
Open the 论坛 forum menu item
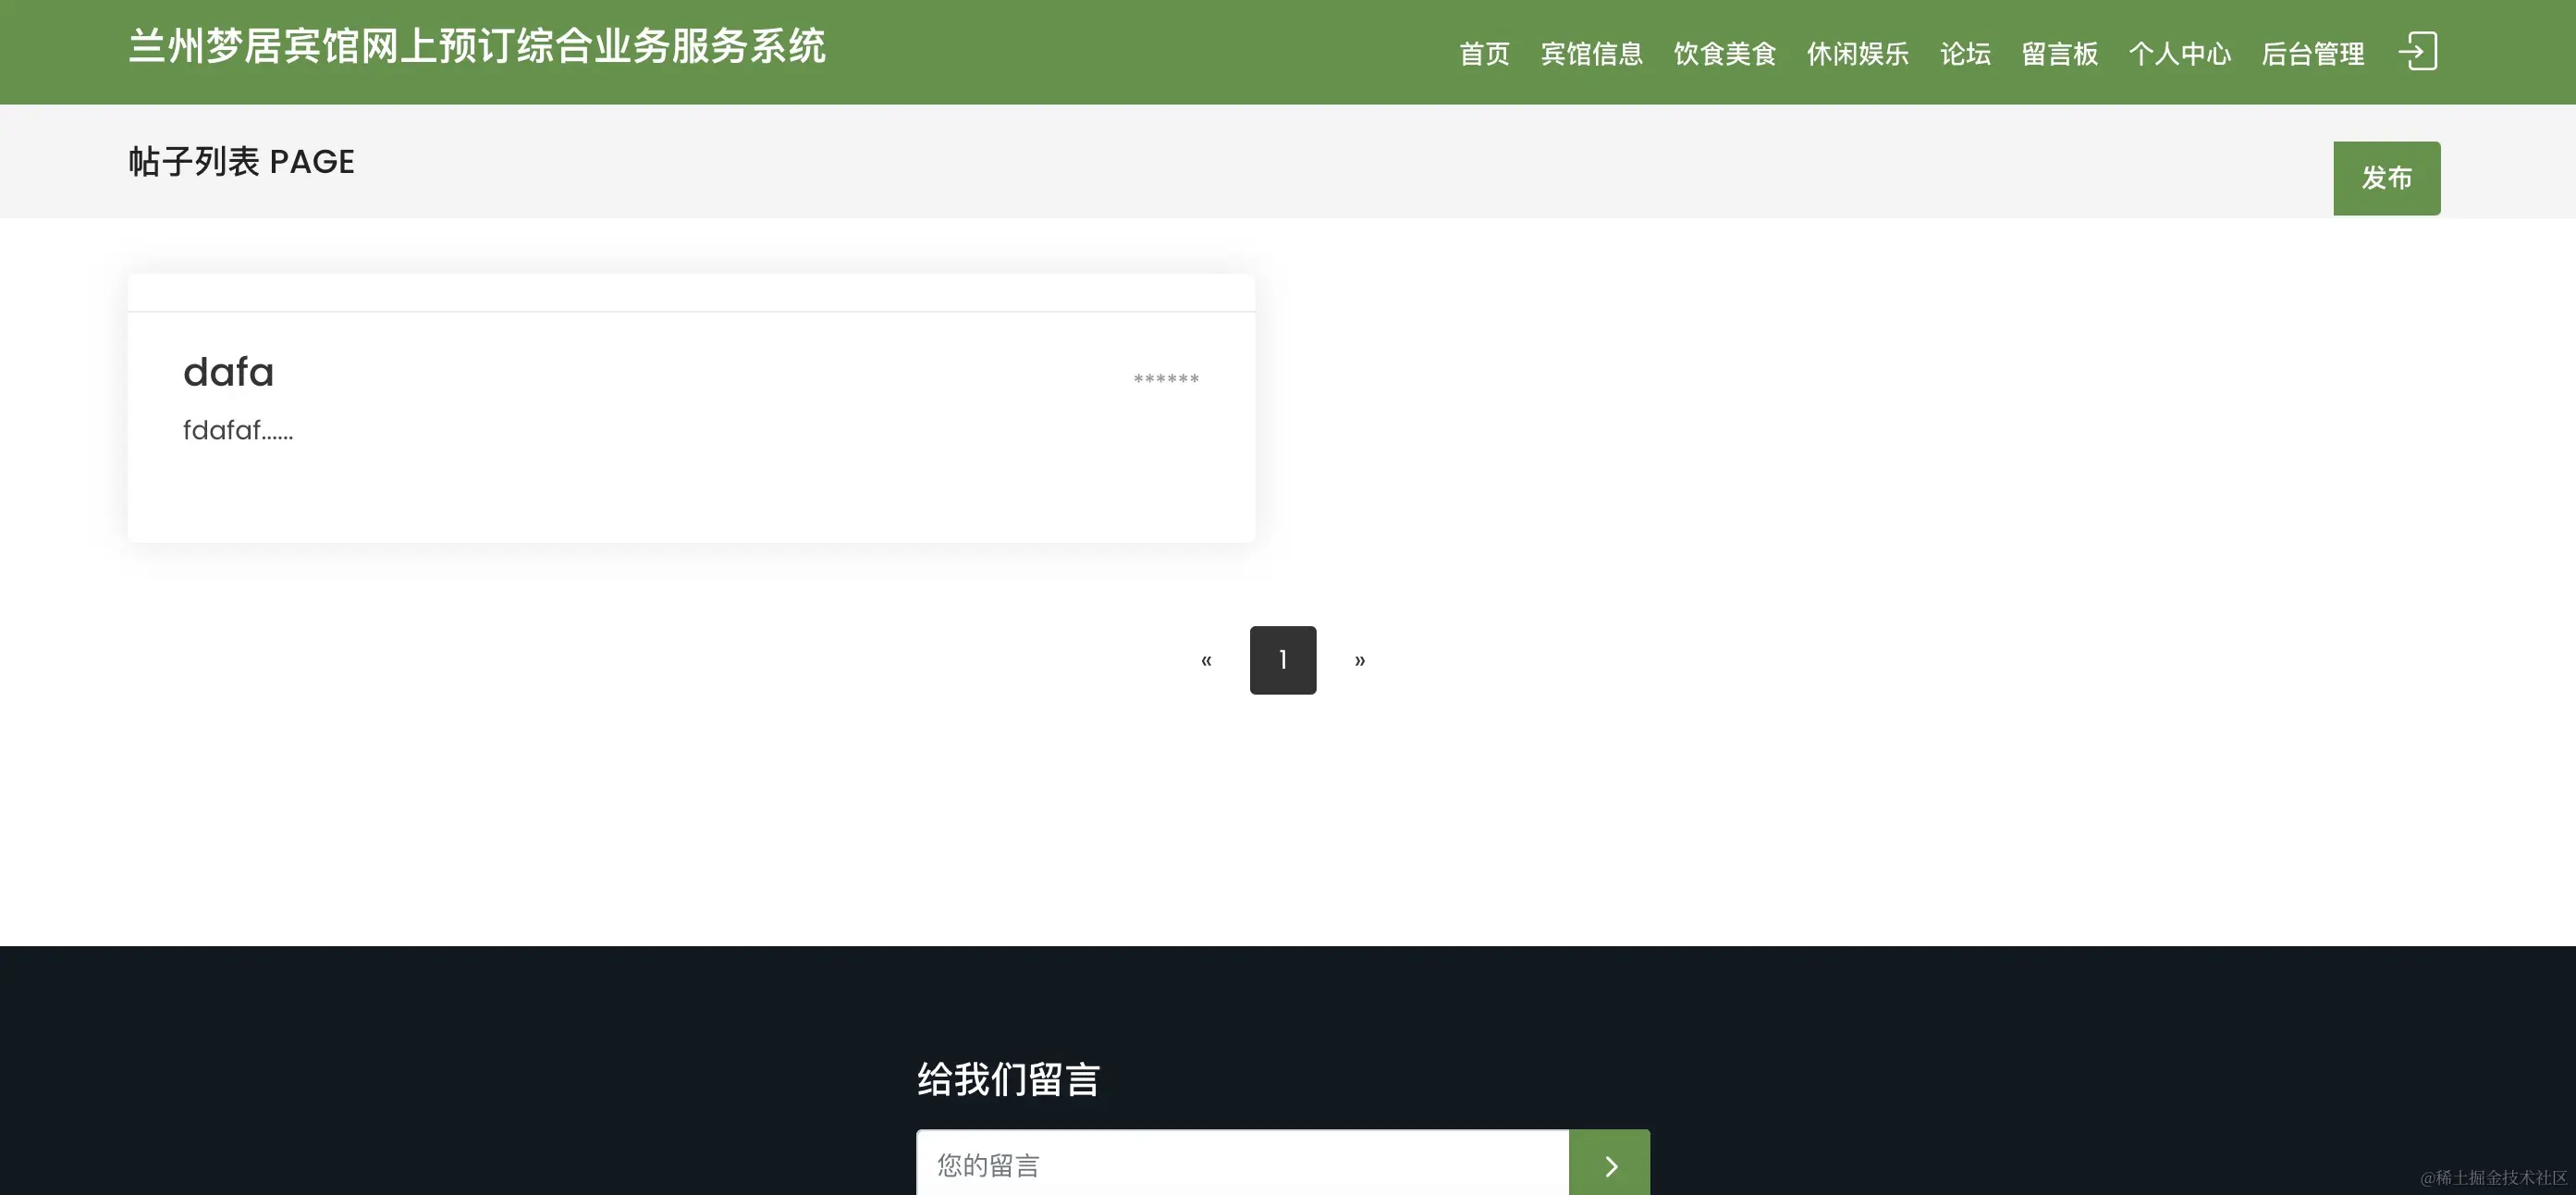(1963, 54)
